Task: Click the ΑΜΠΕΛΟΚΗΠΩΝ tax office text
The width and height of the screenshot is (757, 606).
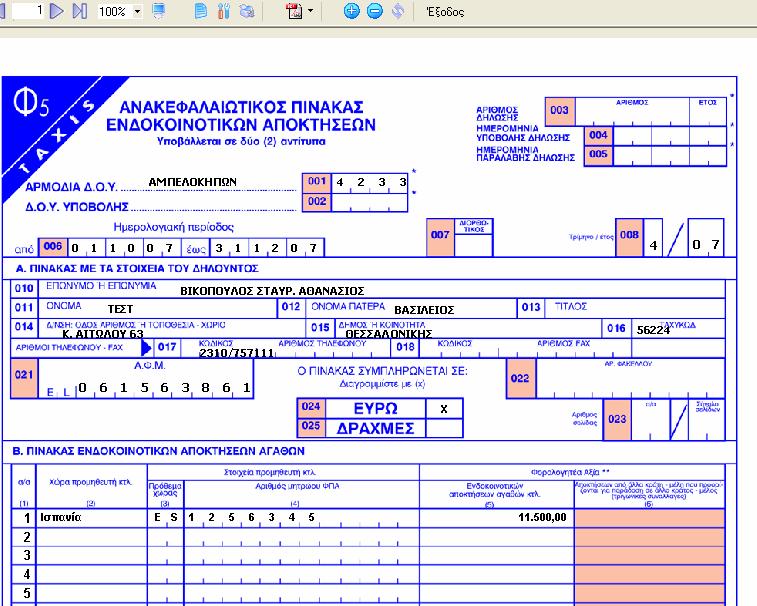Action: point(193,182)
